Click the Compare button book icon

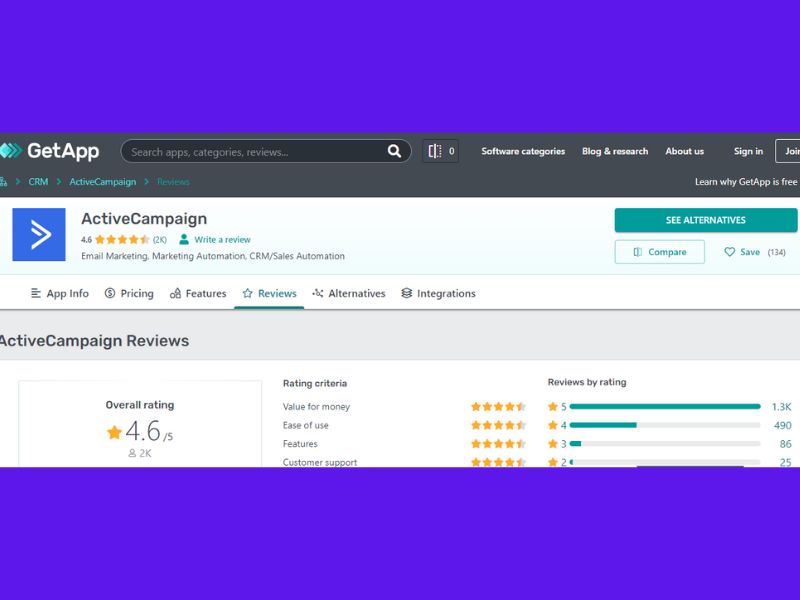[638, 252]
